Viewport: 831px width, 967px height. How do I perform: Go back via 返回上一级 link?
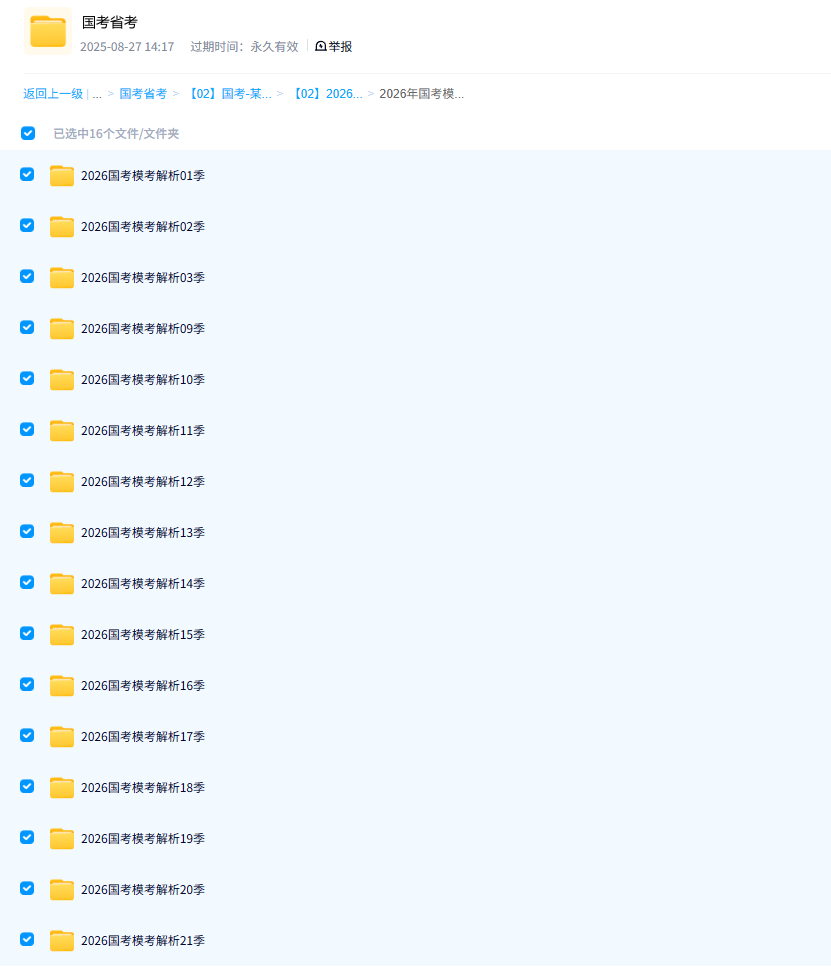53,94
